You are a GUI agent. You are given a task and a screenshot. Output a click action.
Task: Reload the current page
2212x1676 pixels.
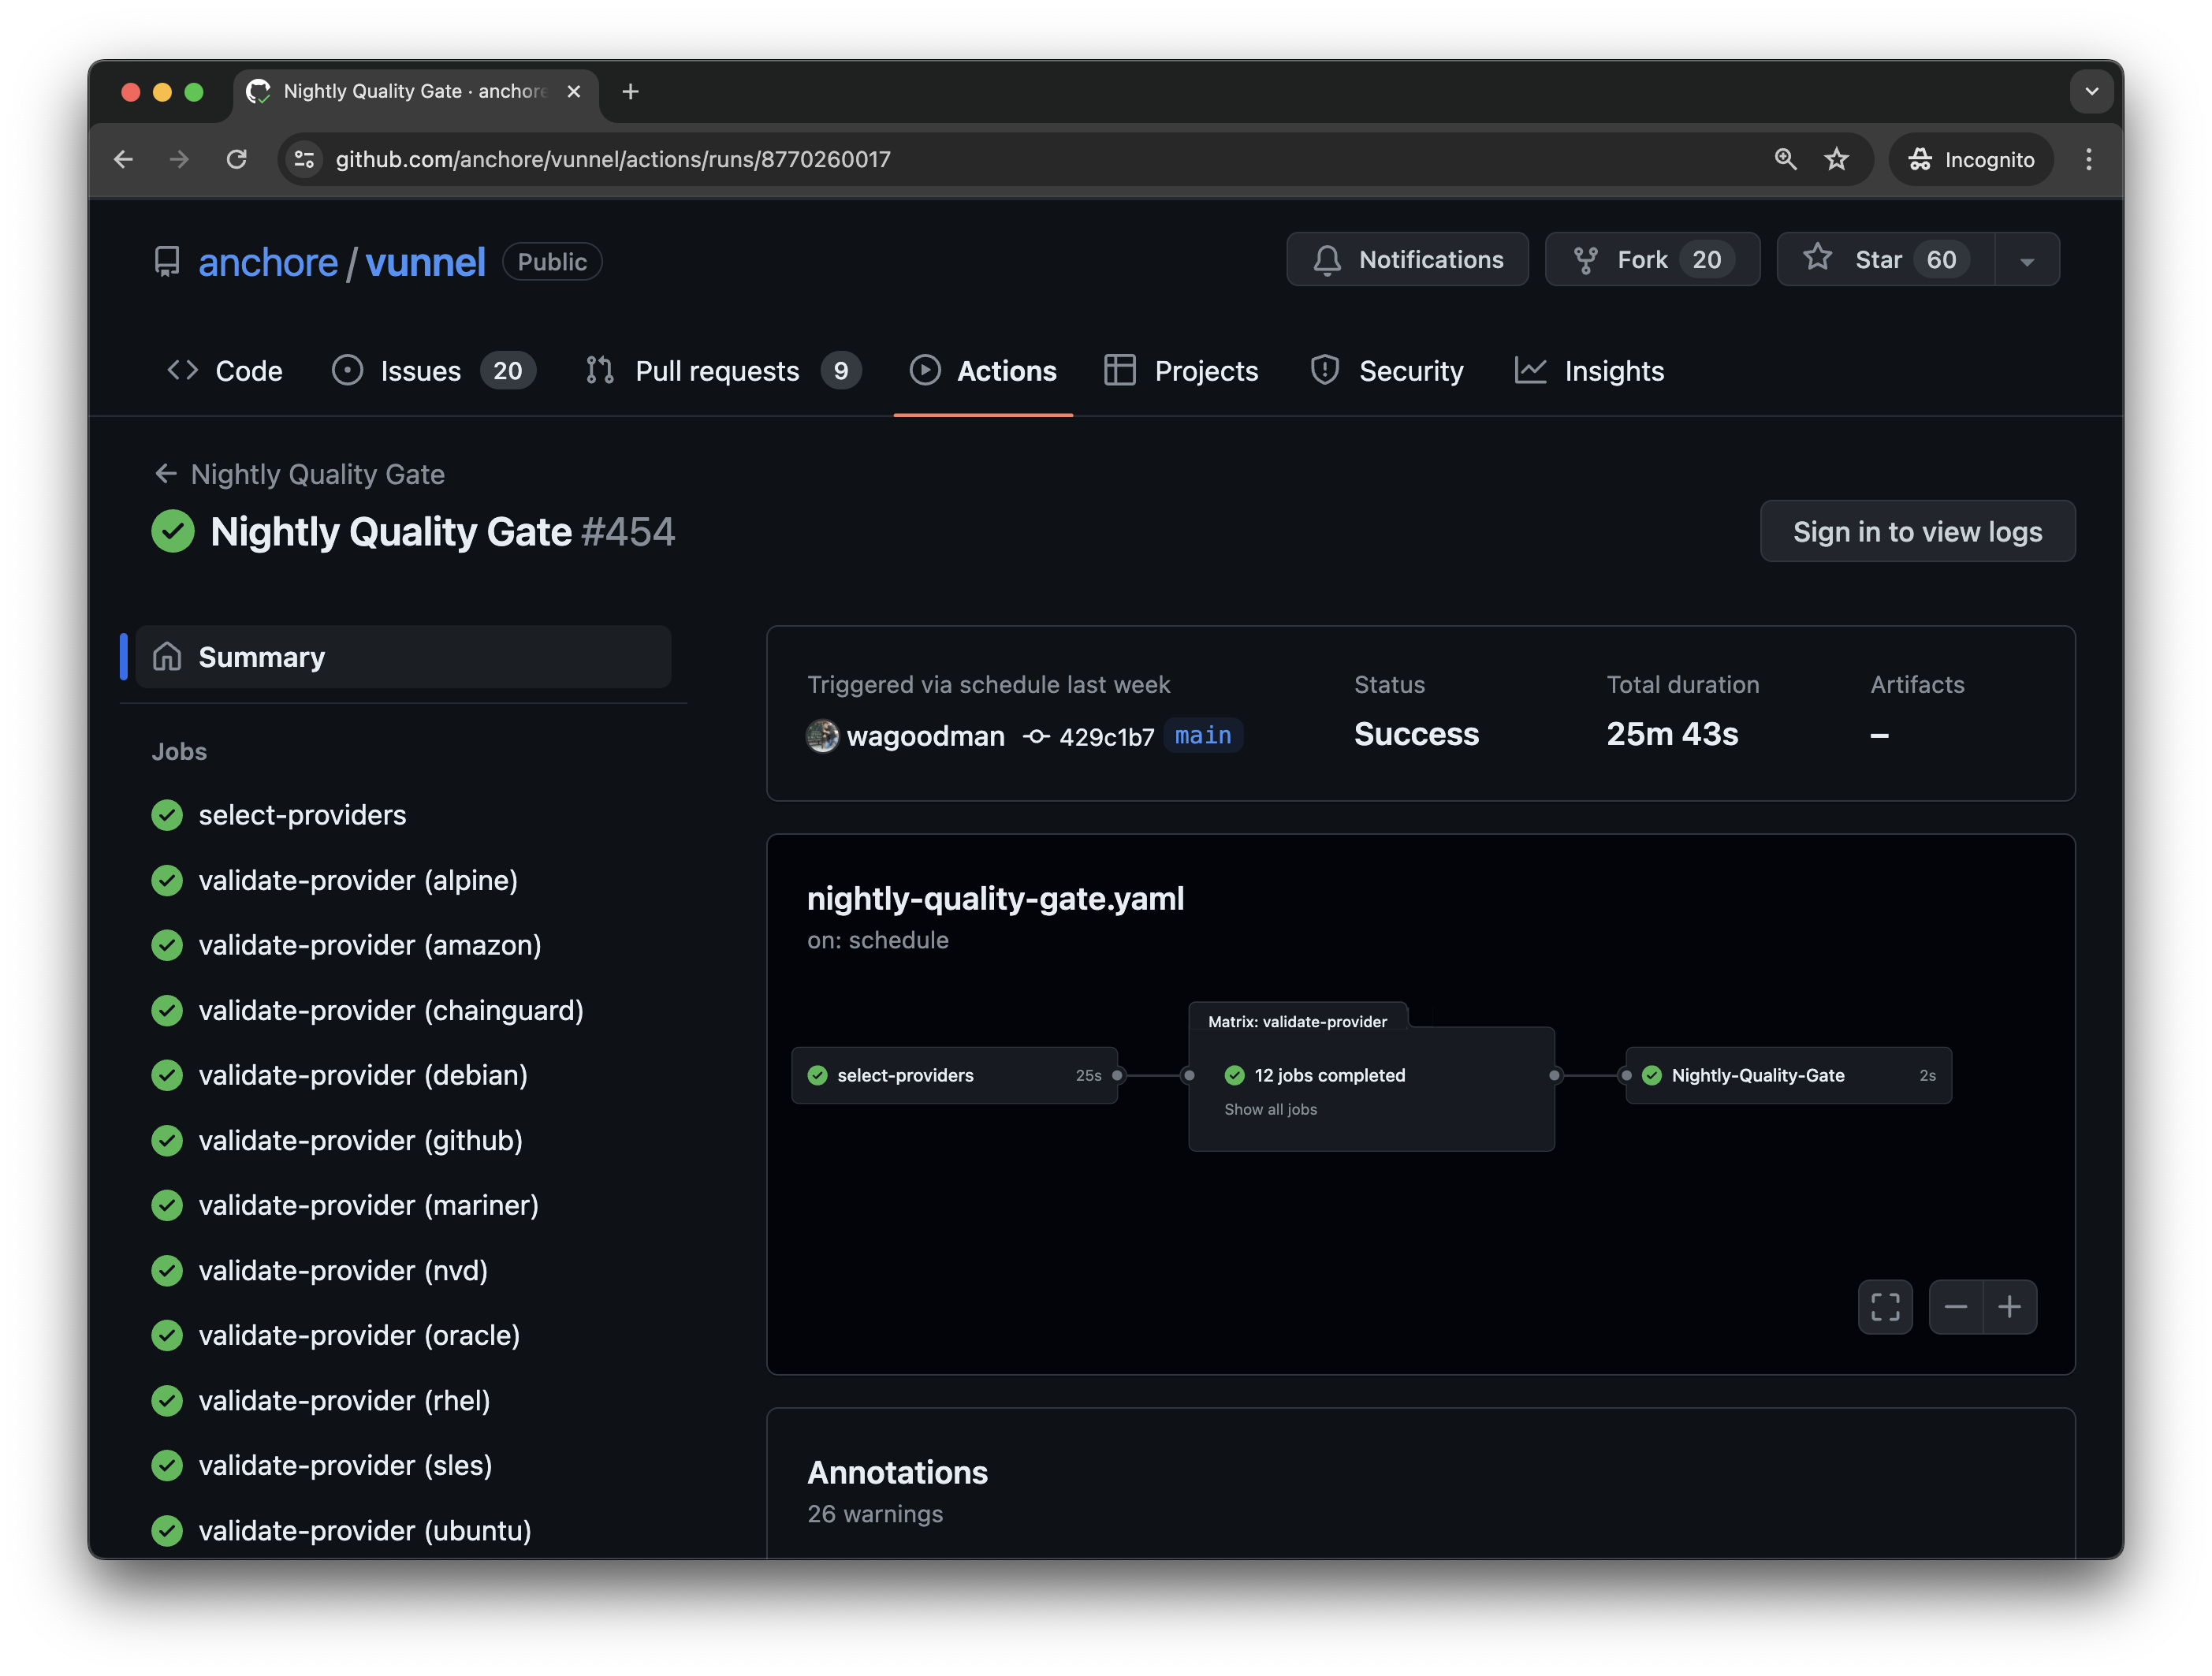(x=237, y=159)
